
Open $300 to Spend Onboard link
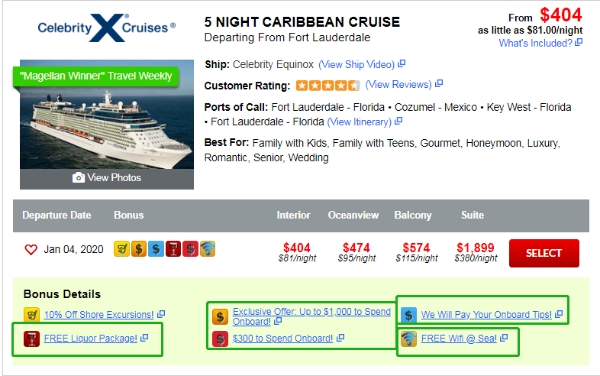(283, 339)
